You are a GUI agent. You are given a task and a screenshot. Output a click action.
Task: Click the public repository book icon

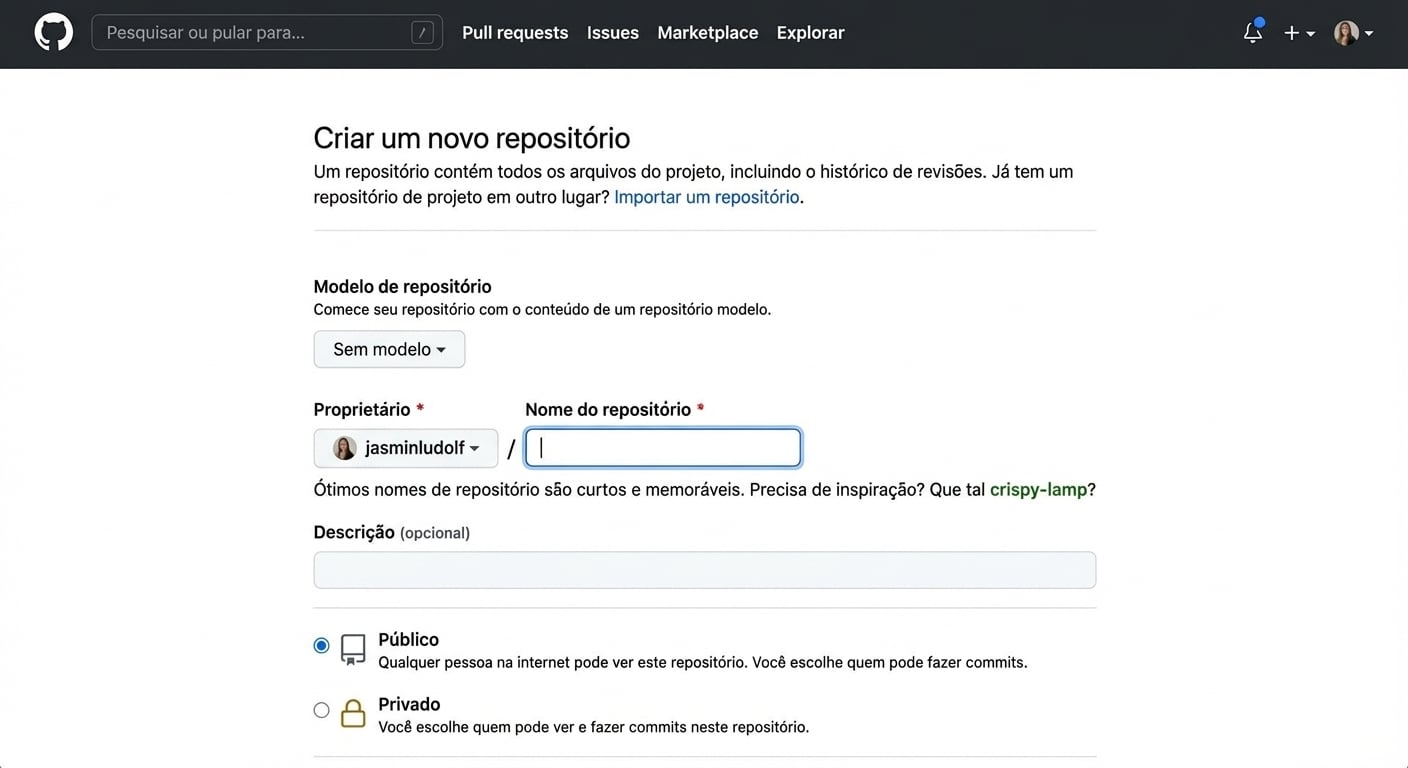(x=353, y=650)
